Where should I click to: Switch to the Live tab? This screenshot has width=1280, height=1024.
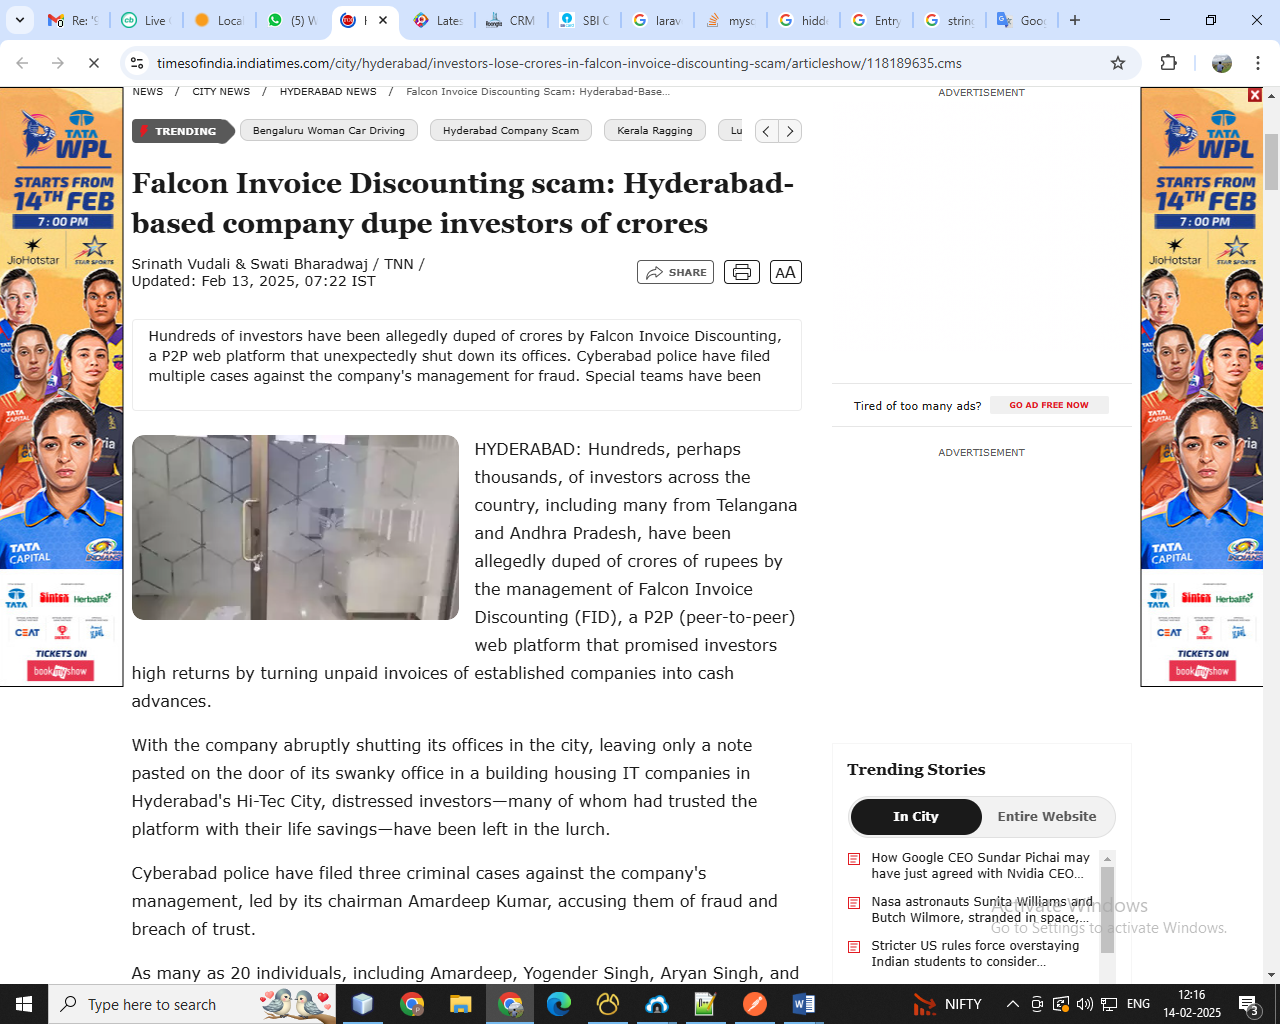(x=147, y=20)
